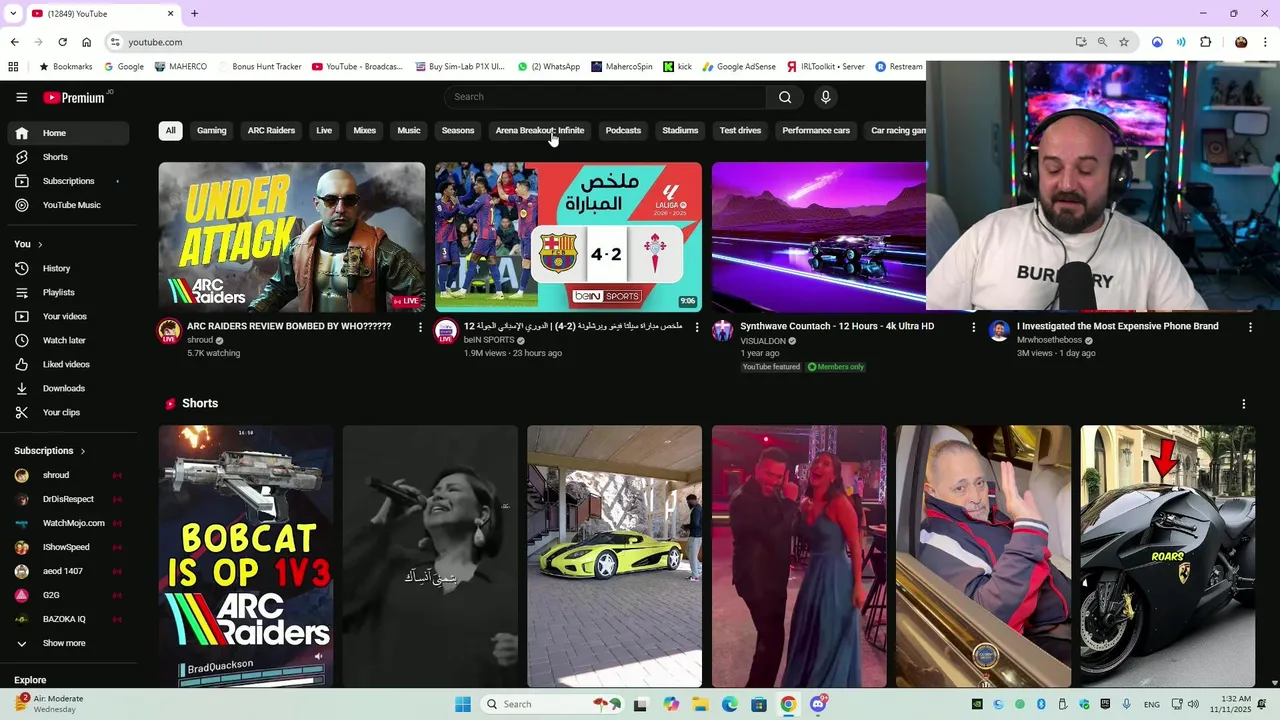Open YouTube Music in sidebar
The width and height of the screenshot is (1280, 720).
pos(68,205)
